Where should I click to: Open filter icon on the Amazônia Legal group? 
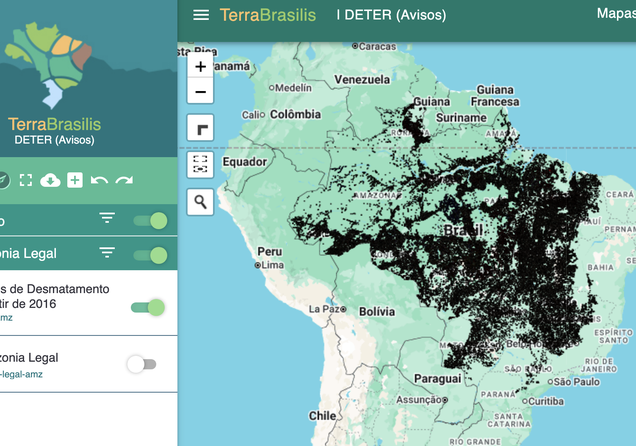pyautogui.click(x=107, y=253)
